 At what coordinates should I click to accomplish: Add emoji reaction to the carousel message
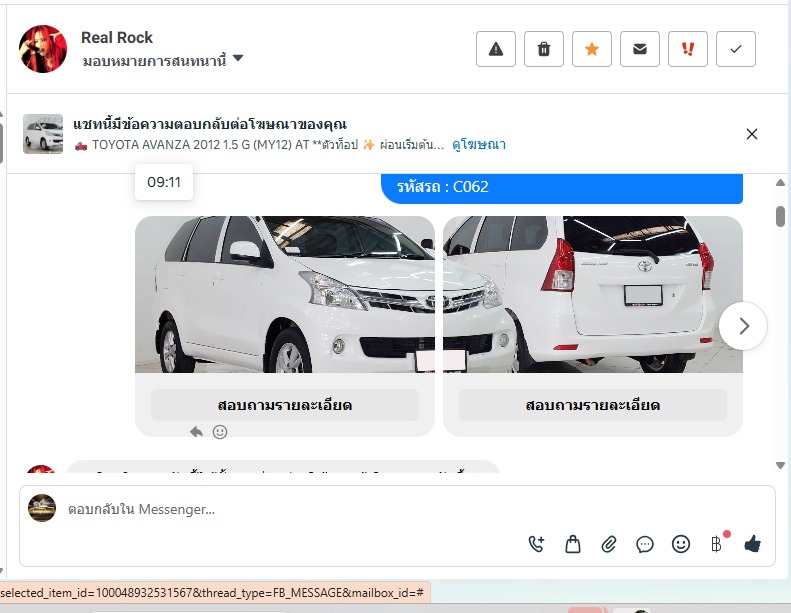tap(220, 432)
